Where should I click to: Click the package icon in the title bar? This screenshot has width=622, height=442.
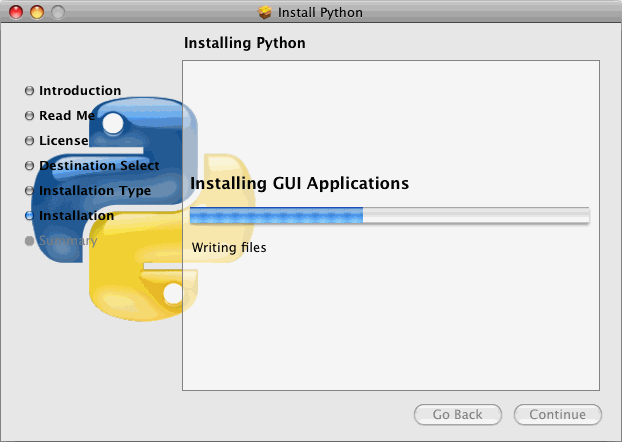265,13
